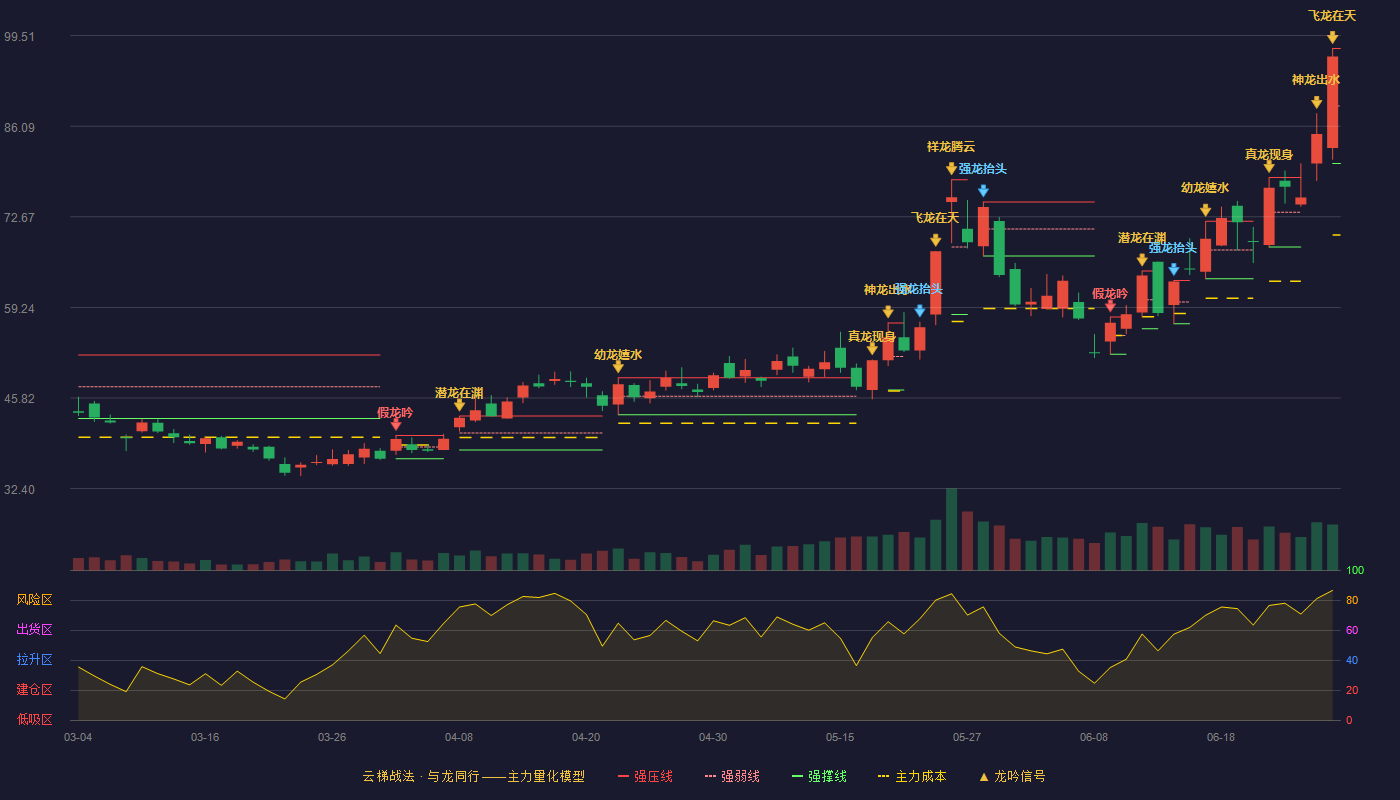The height and width of the screenshot is (800, 1400).
Task: Click the yellow arrow under 神龙出水 near the June peak
Action: pyautogui.click(x=1316, y=102)
